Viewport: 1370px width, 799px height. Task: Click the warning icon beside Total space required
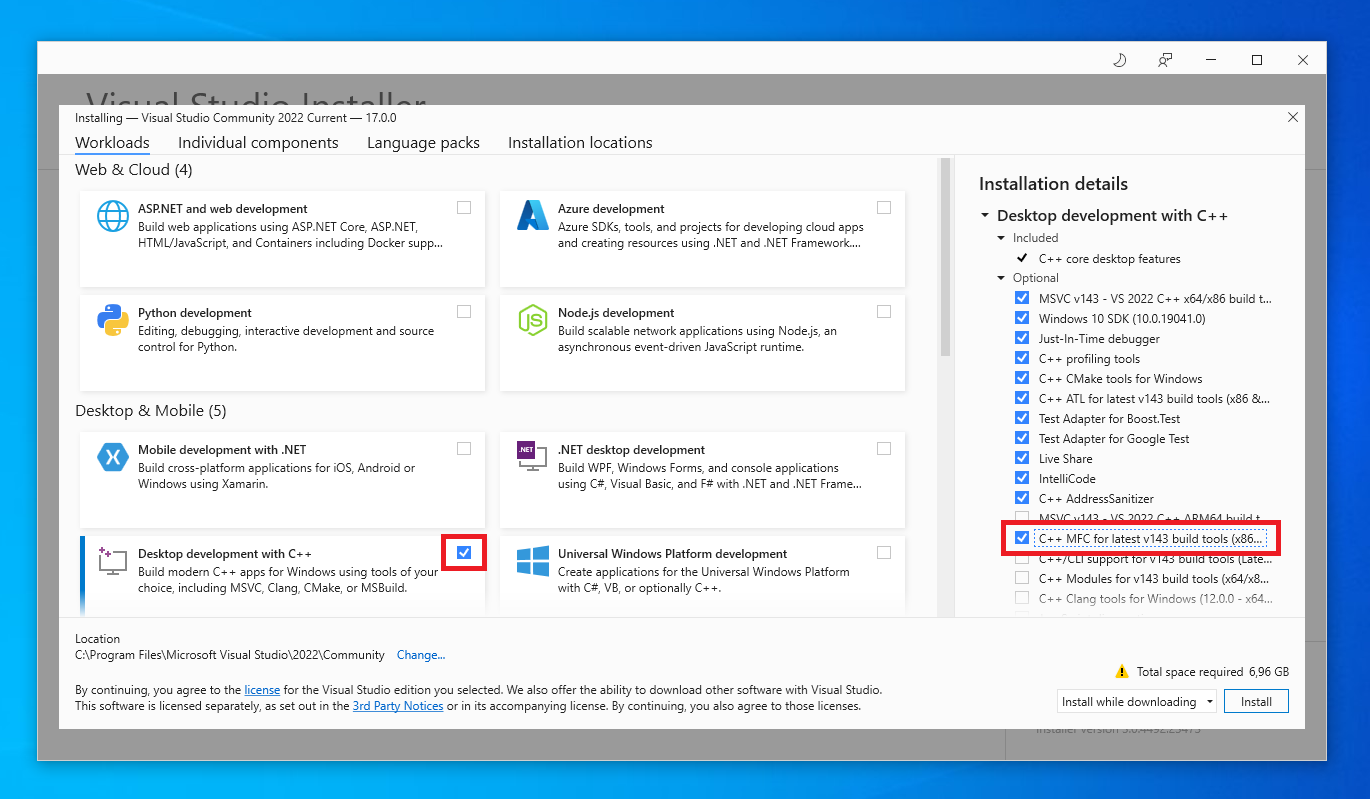pos(1123,672)
